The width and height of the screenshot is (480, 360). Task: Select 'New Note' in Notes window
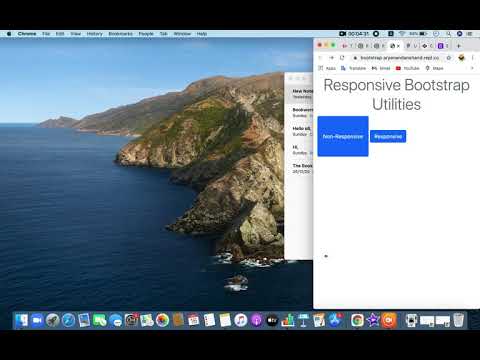click(299, 94)
